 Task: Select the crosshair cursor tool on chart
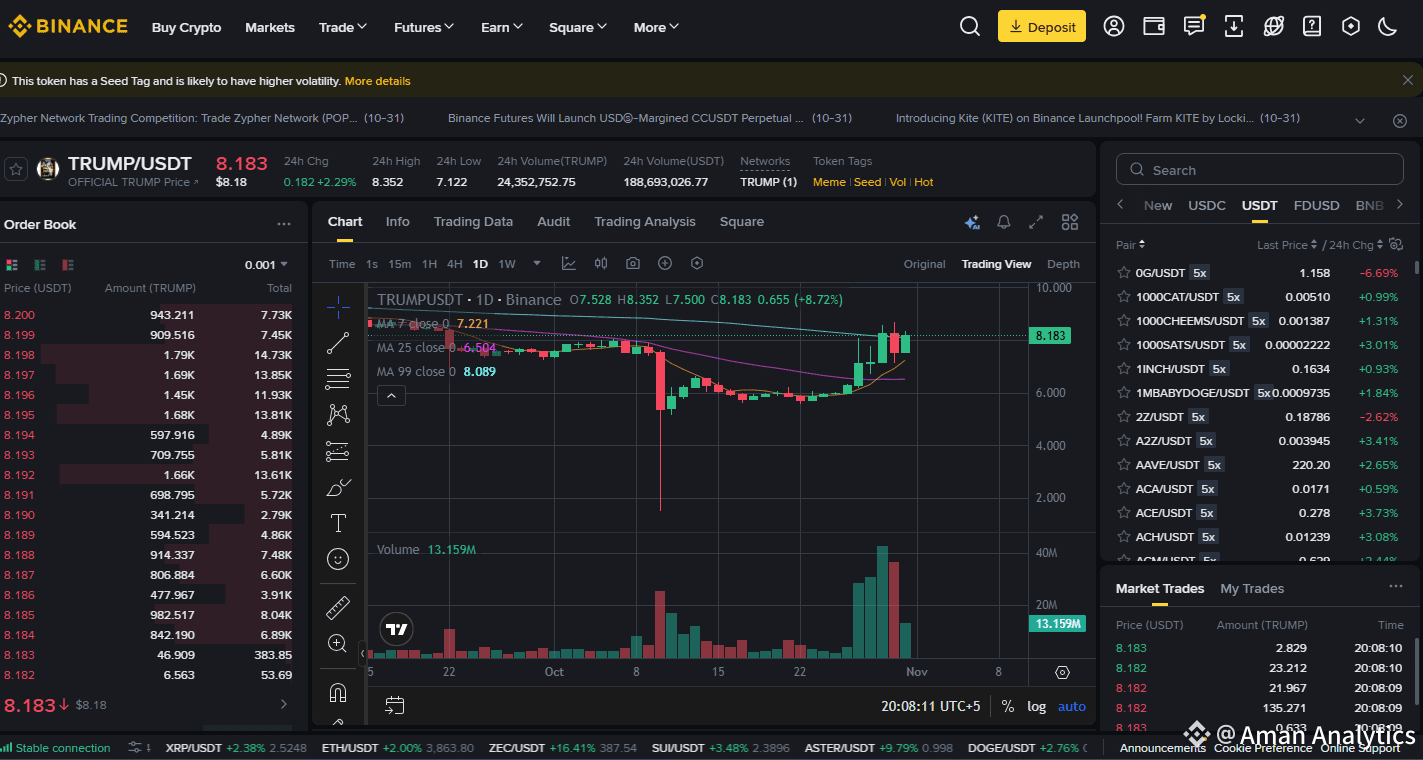pos(338,306)
